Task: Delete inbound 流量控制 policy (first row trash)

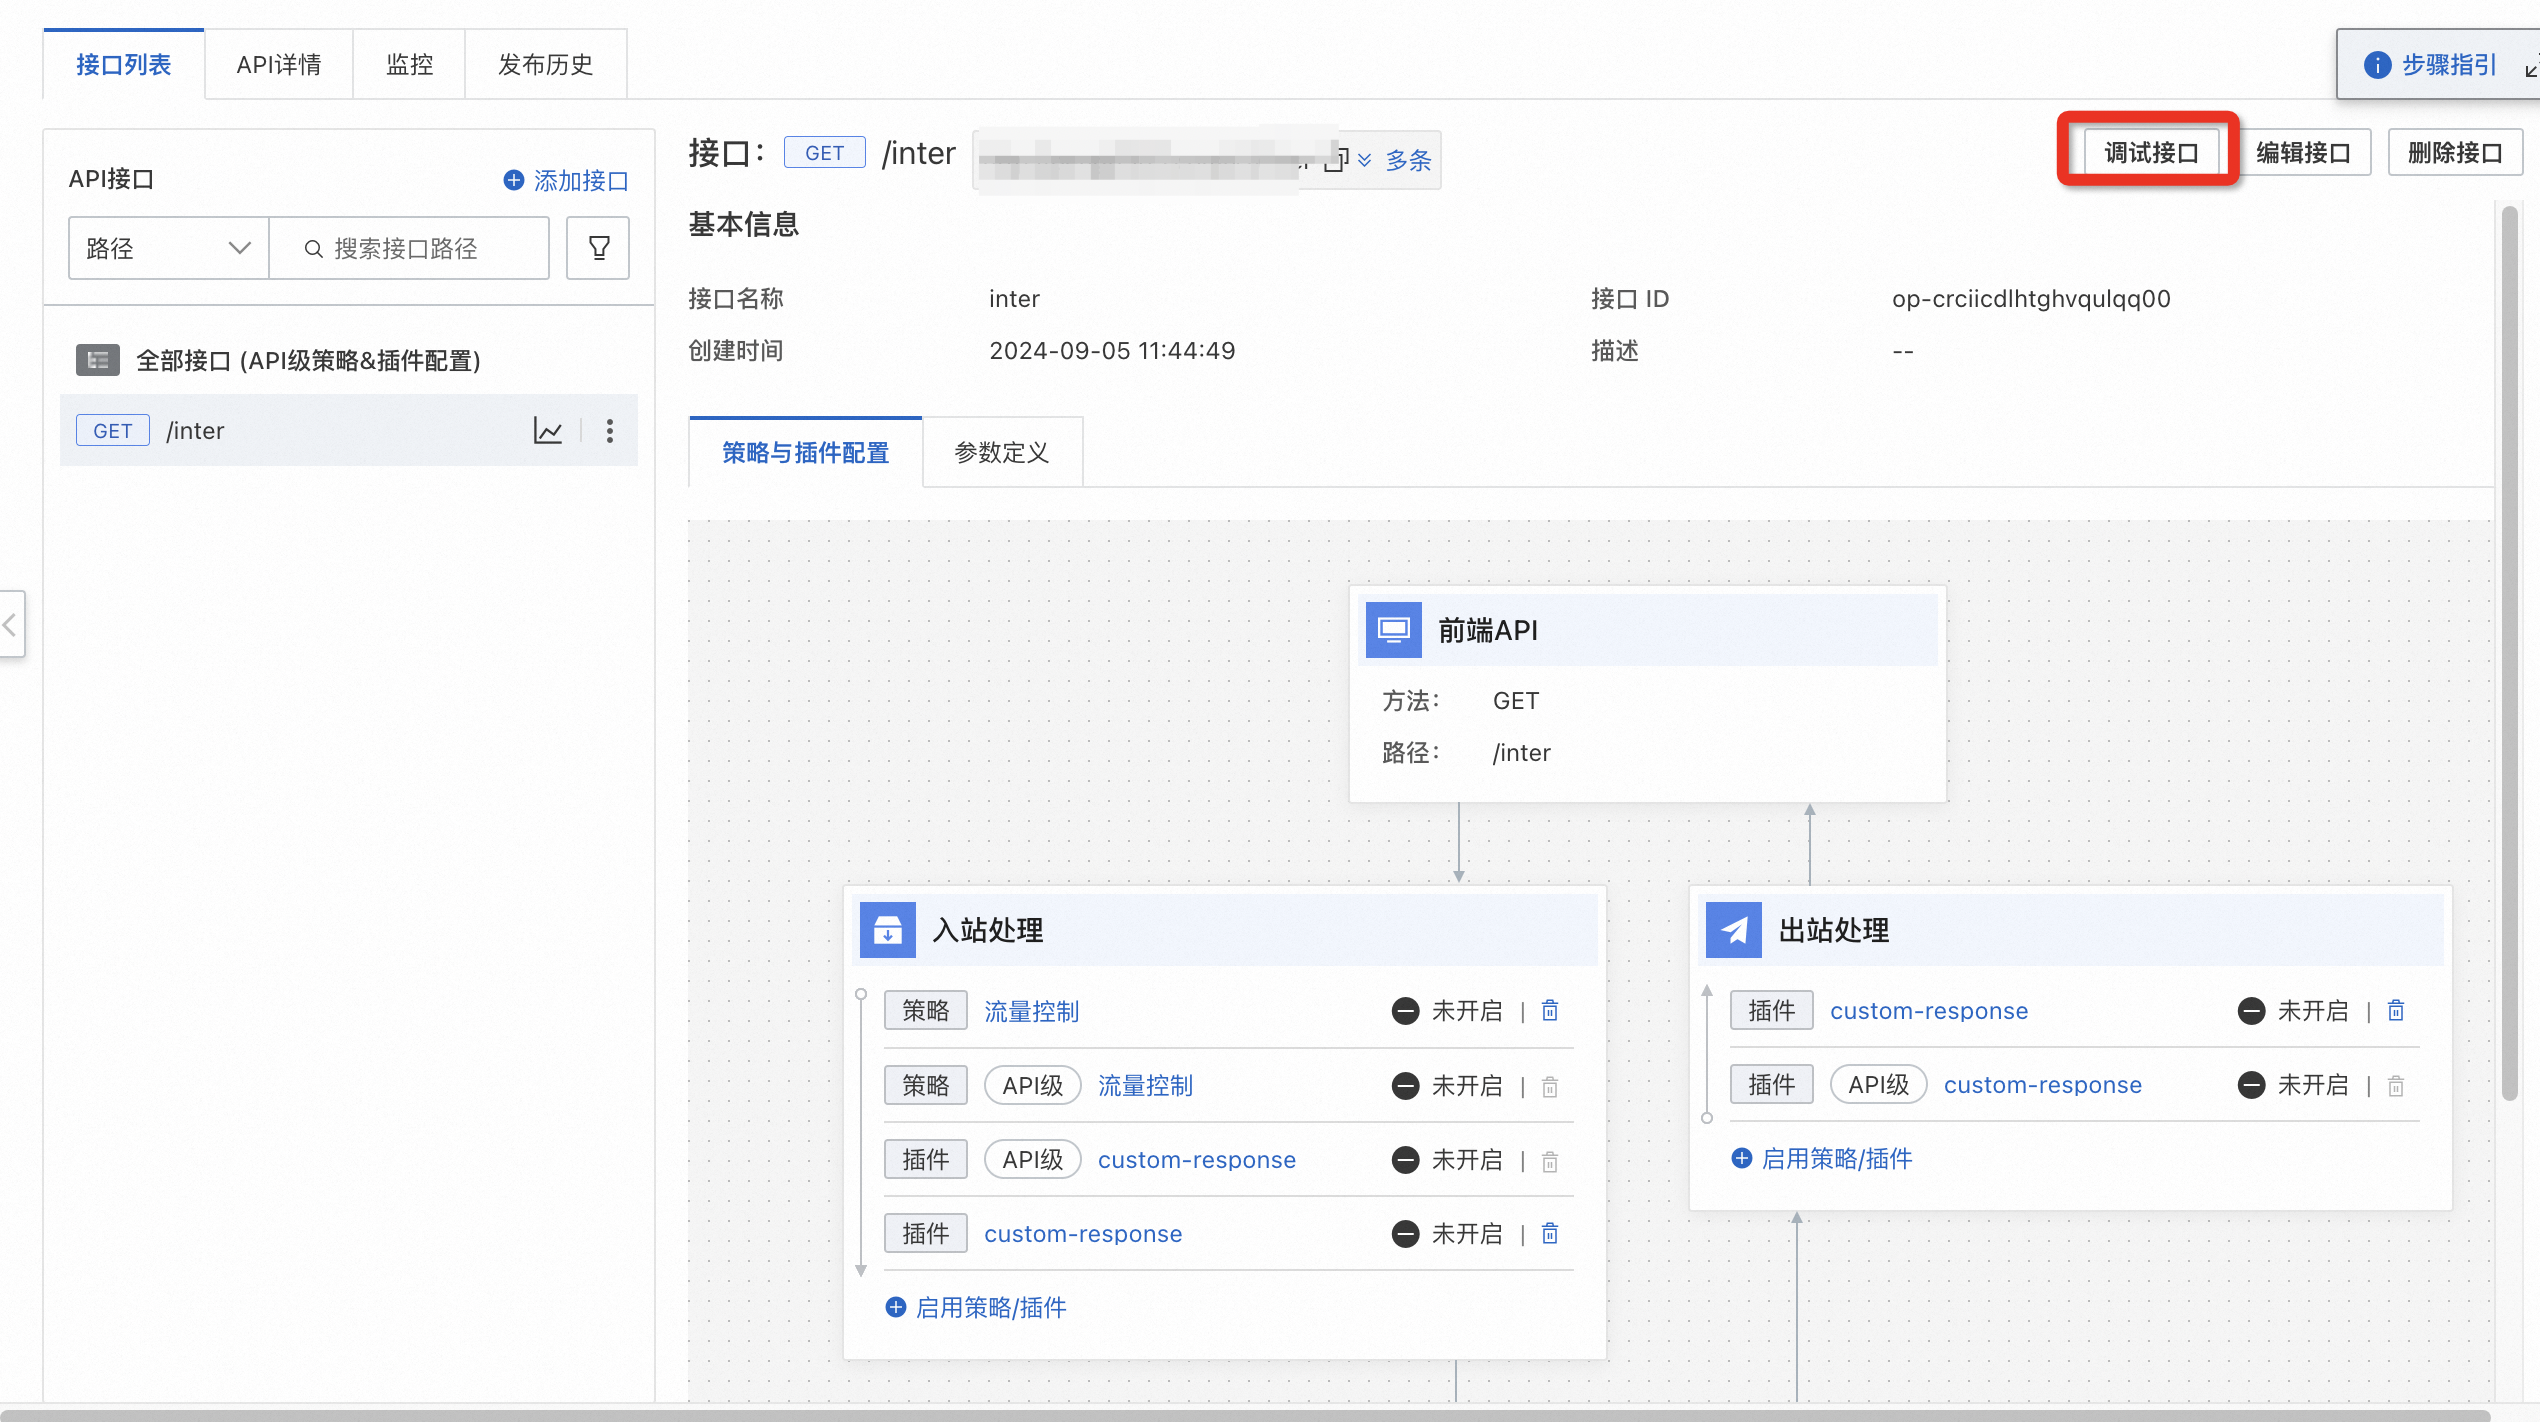Action: (x=1550, y=1011)
